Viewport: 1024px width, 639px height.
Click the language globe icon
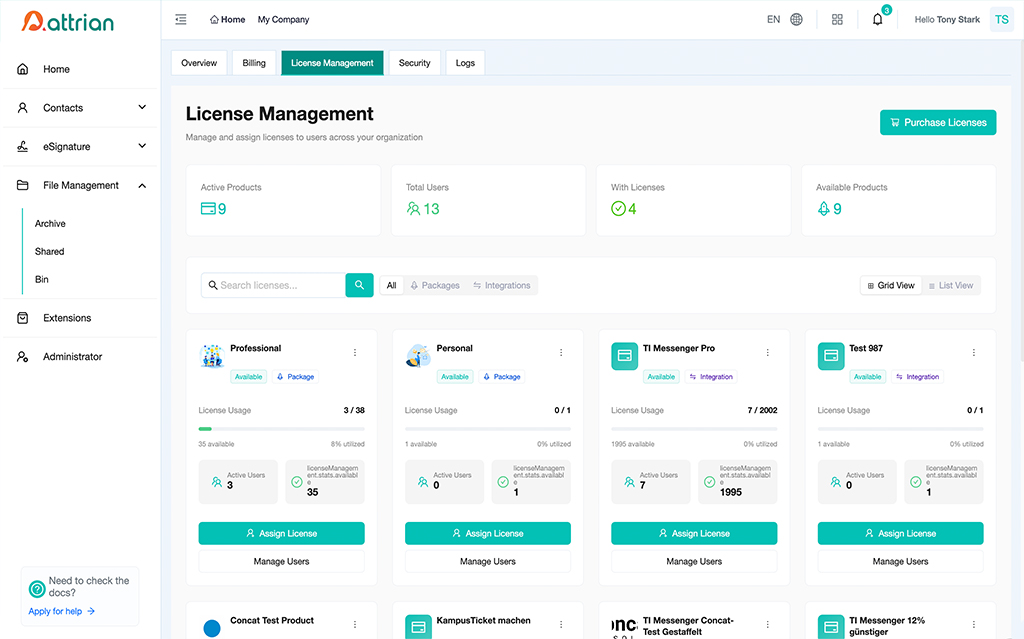point(796,19)
